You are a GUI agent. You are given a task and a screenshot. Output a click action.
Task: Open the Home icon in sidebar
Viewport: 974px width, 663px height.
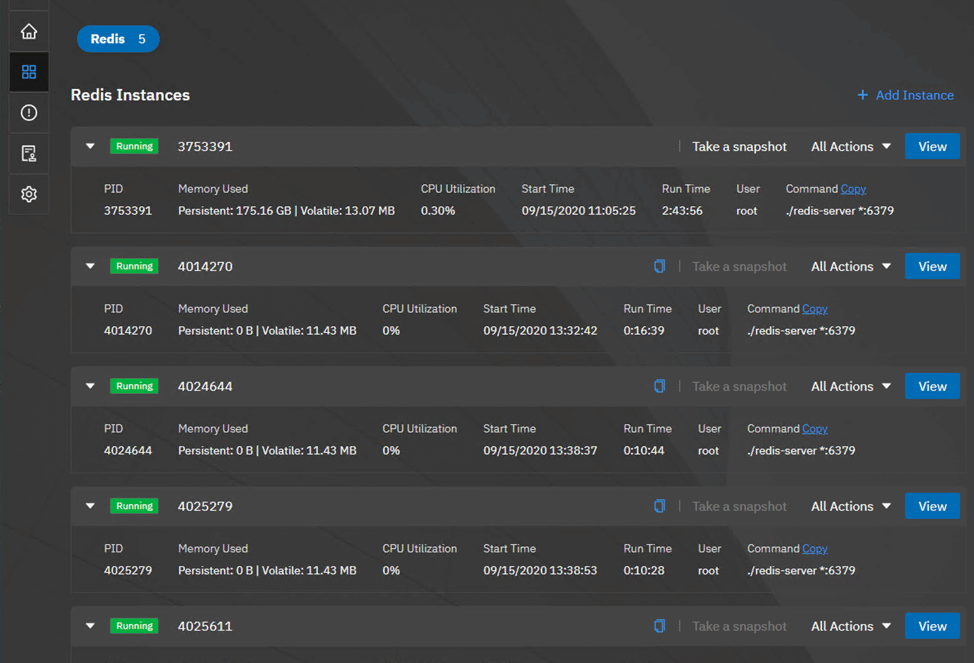tap(29, 31)
